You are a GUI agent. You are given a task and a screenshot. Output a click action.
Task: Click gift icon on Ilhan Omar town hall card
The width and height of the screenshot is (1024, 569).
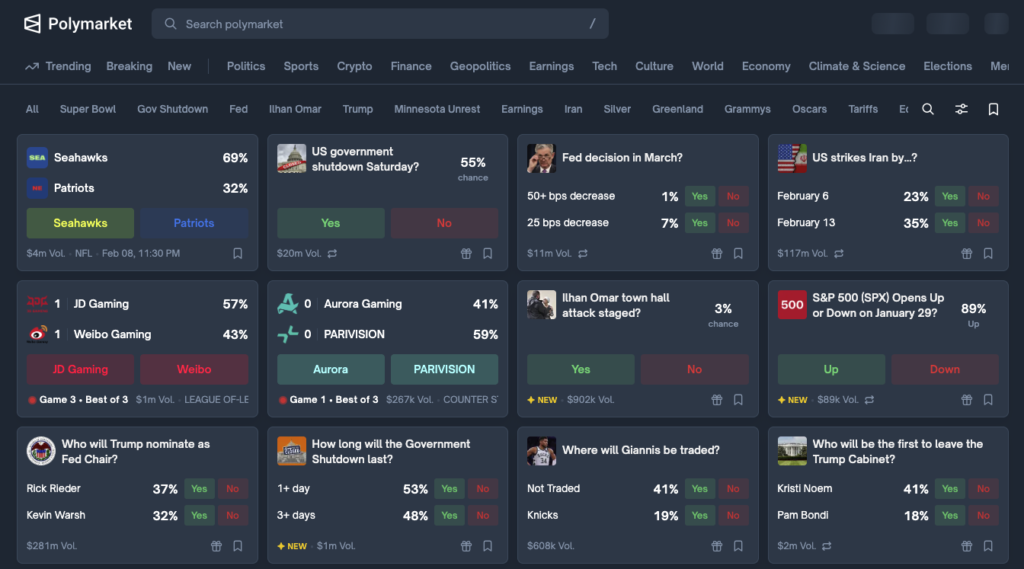pyautogui.click(x=716, y=400)
